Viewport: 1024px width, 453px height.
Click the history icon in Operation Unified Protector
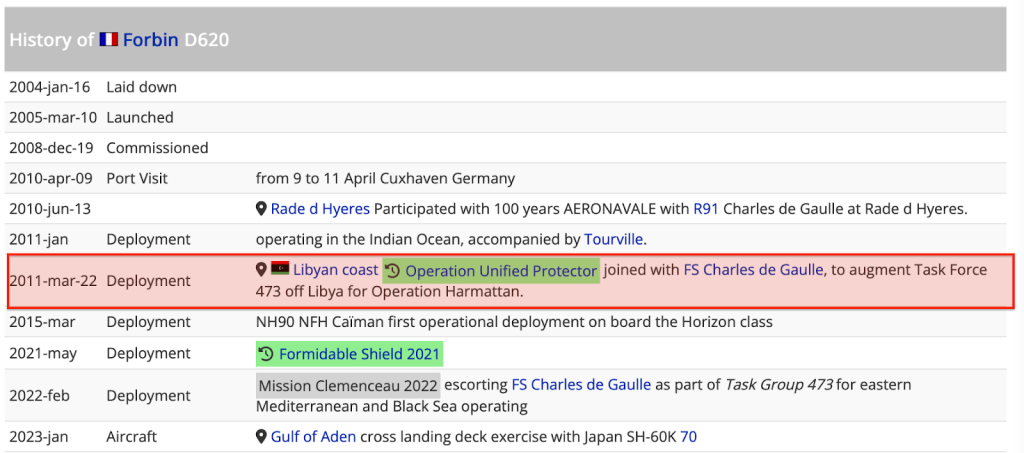(x=393, y=271)
